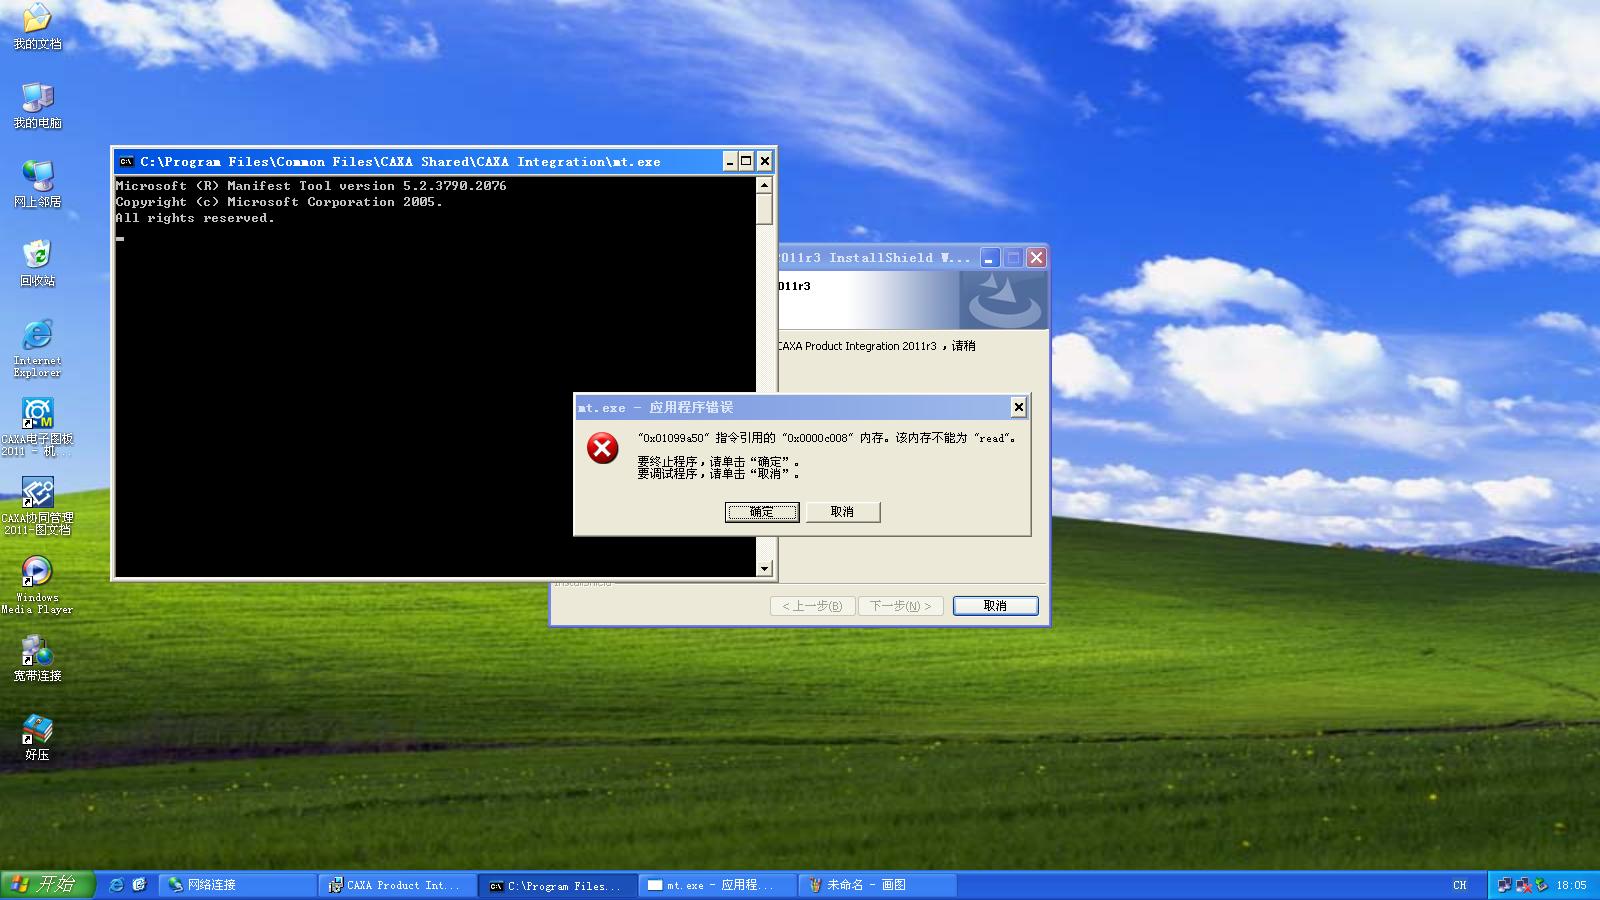The height and width of the screenshot is (900, 1600).
Task: Select the CAXA电子图板 2011 desktop shortcut
Action: 37,427
